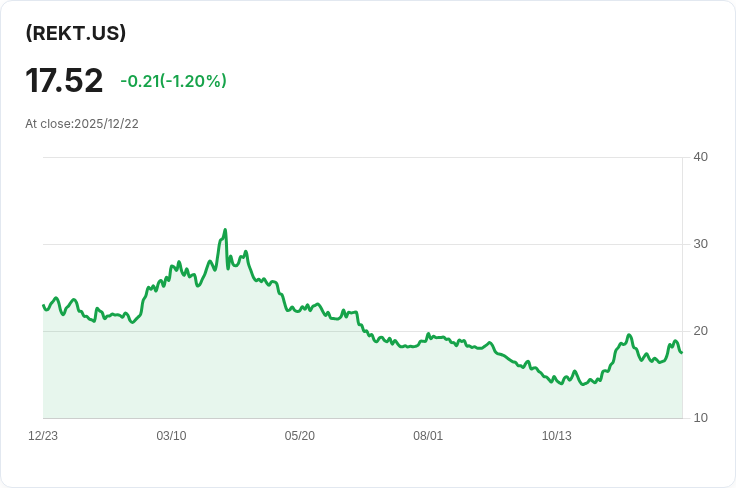Image resolution: width=736 pixels, height=488 pixels.
Task: Click the 03/10 x-axis date label
Action: coord(171,436)
